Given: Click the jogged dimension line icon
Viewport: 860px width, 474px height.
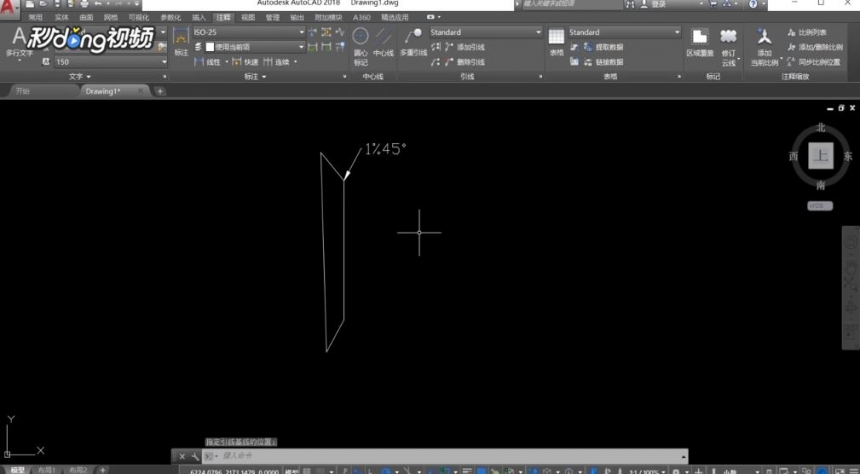Looking at the screenshot, I should (340, 32).
